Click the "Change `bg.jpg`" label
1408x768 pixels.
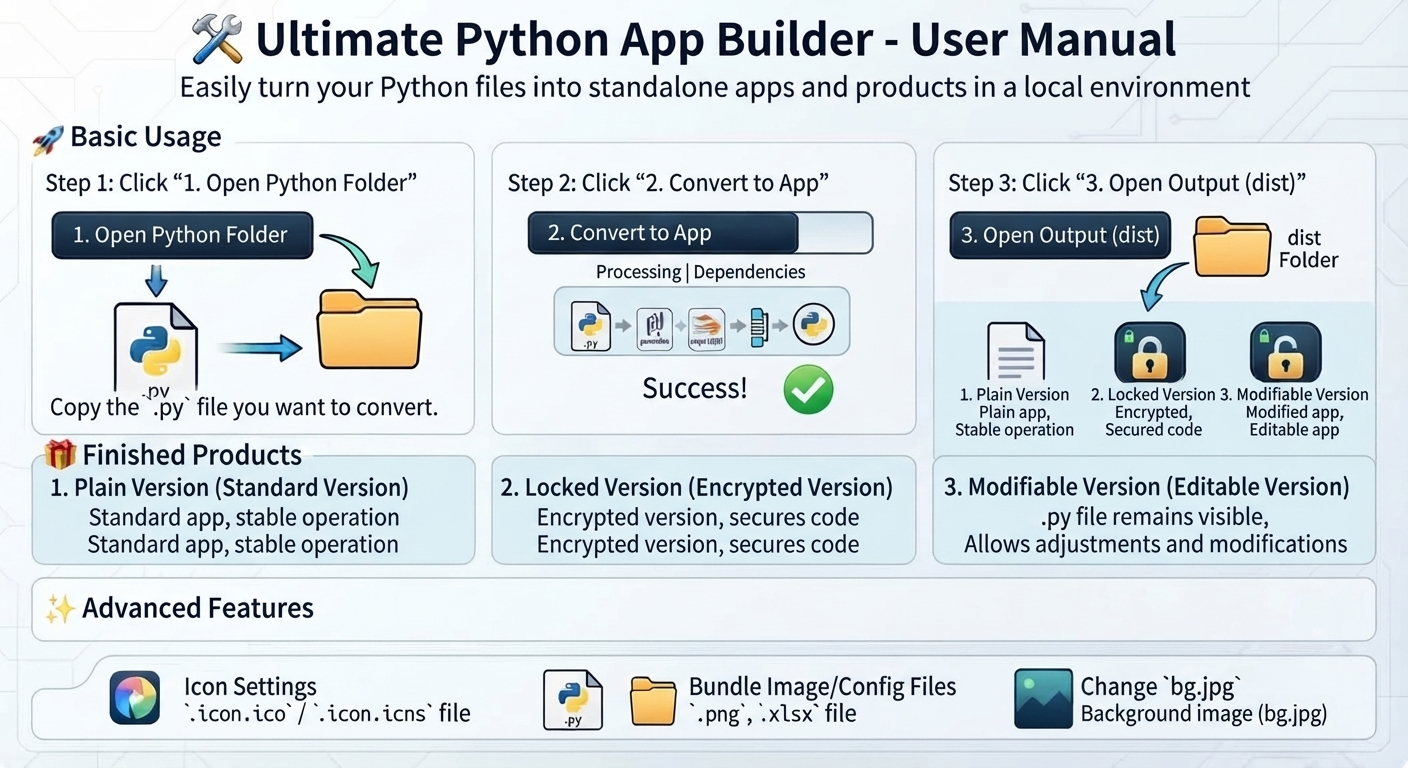[x=1161, y=686]
